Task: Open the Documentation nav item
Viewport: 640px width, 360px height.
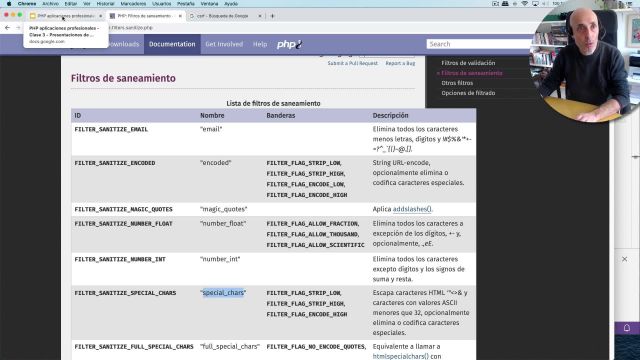Action: click(172, 44)
